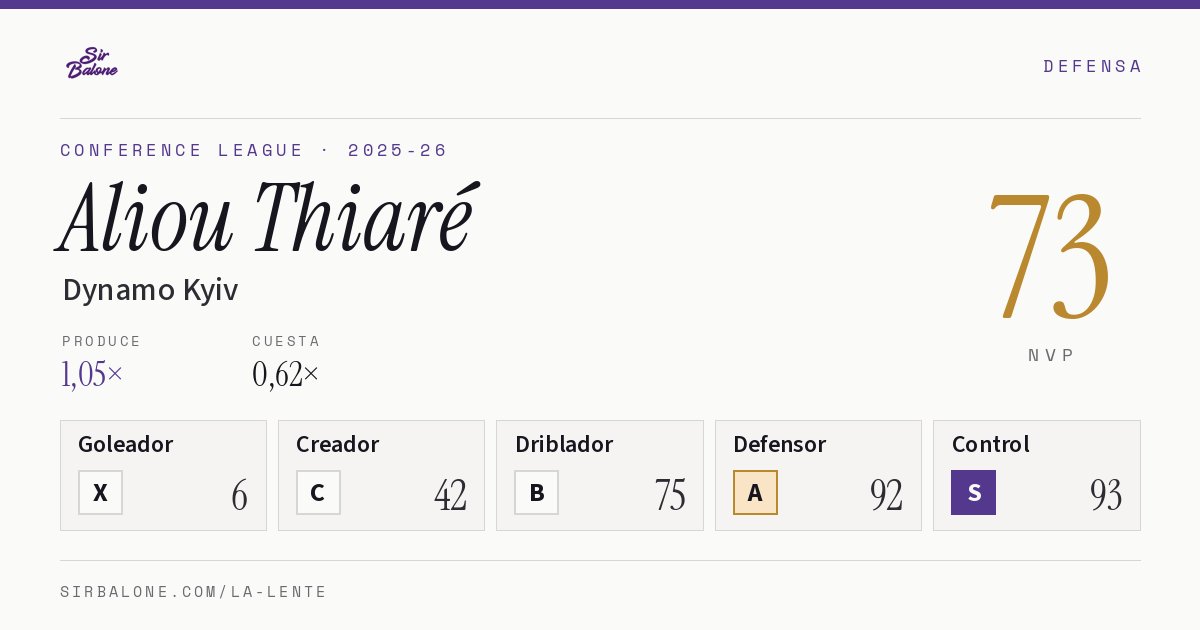Click the Driblador score 75
1200x630 pixels.
click(x=670, y=494)
